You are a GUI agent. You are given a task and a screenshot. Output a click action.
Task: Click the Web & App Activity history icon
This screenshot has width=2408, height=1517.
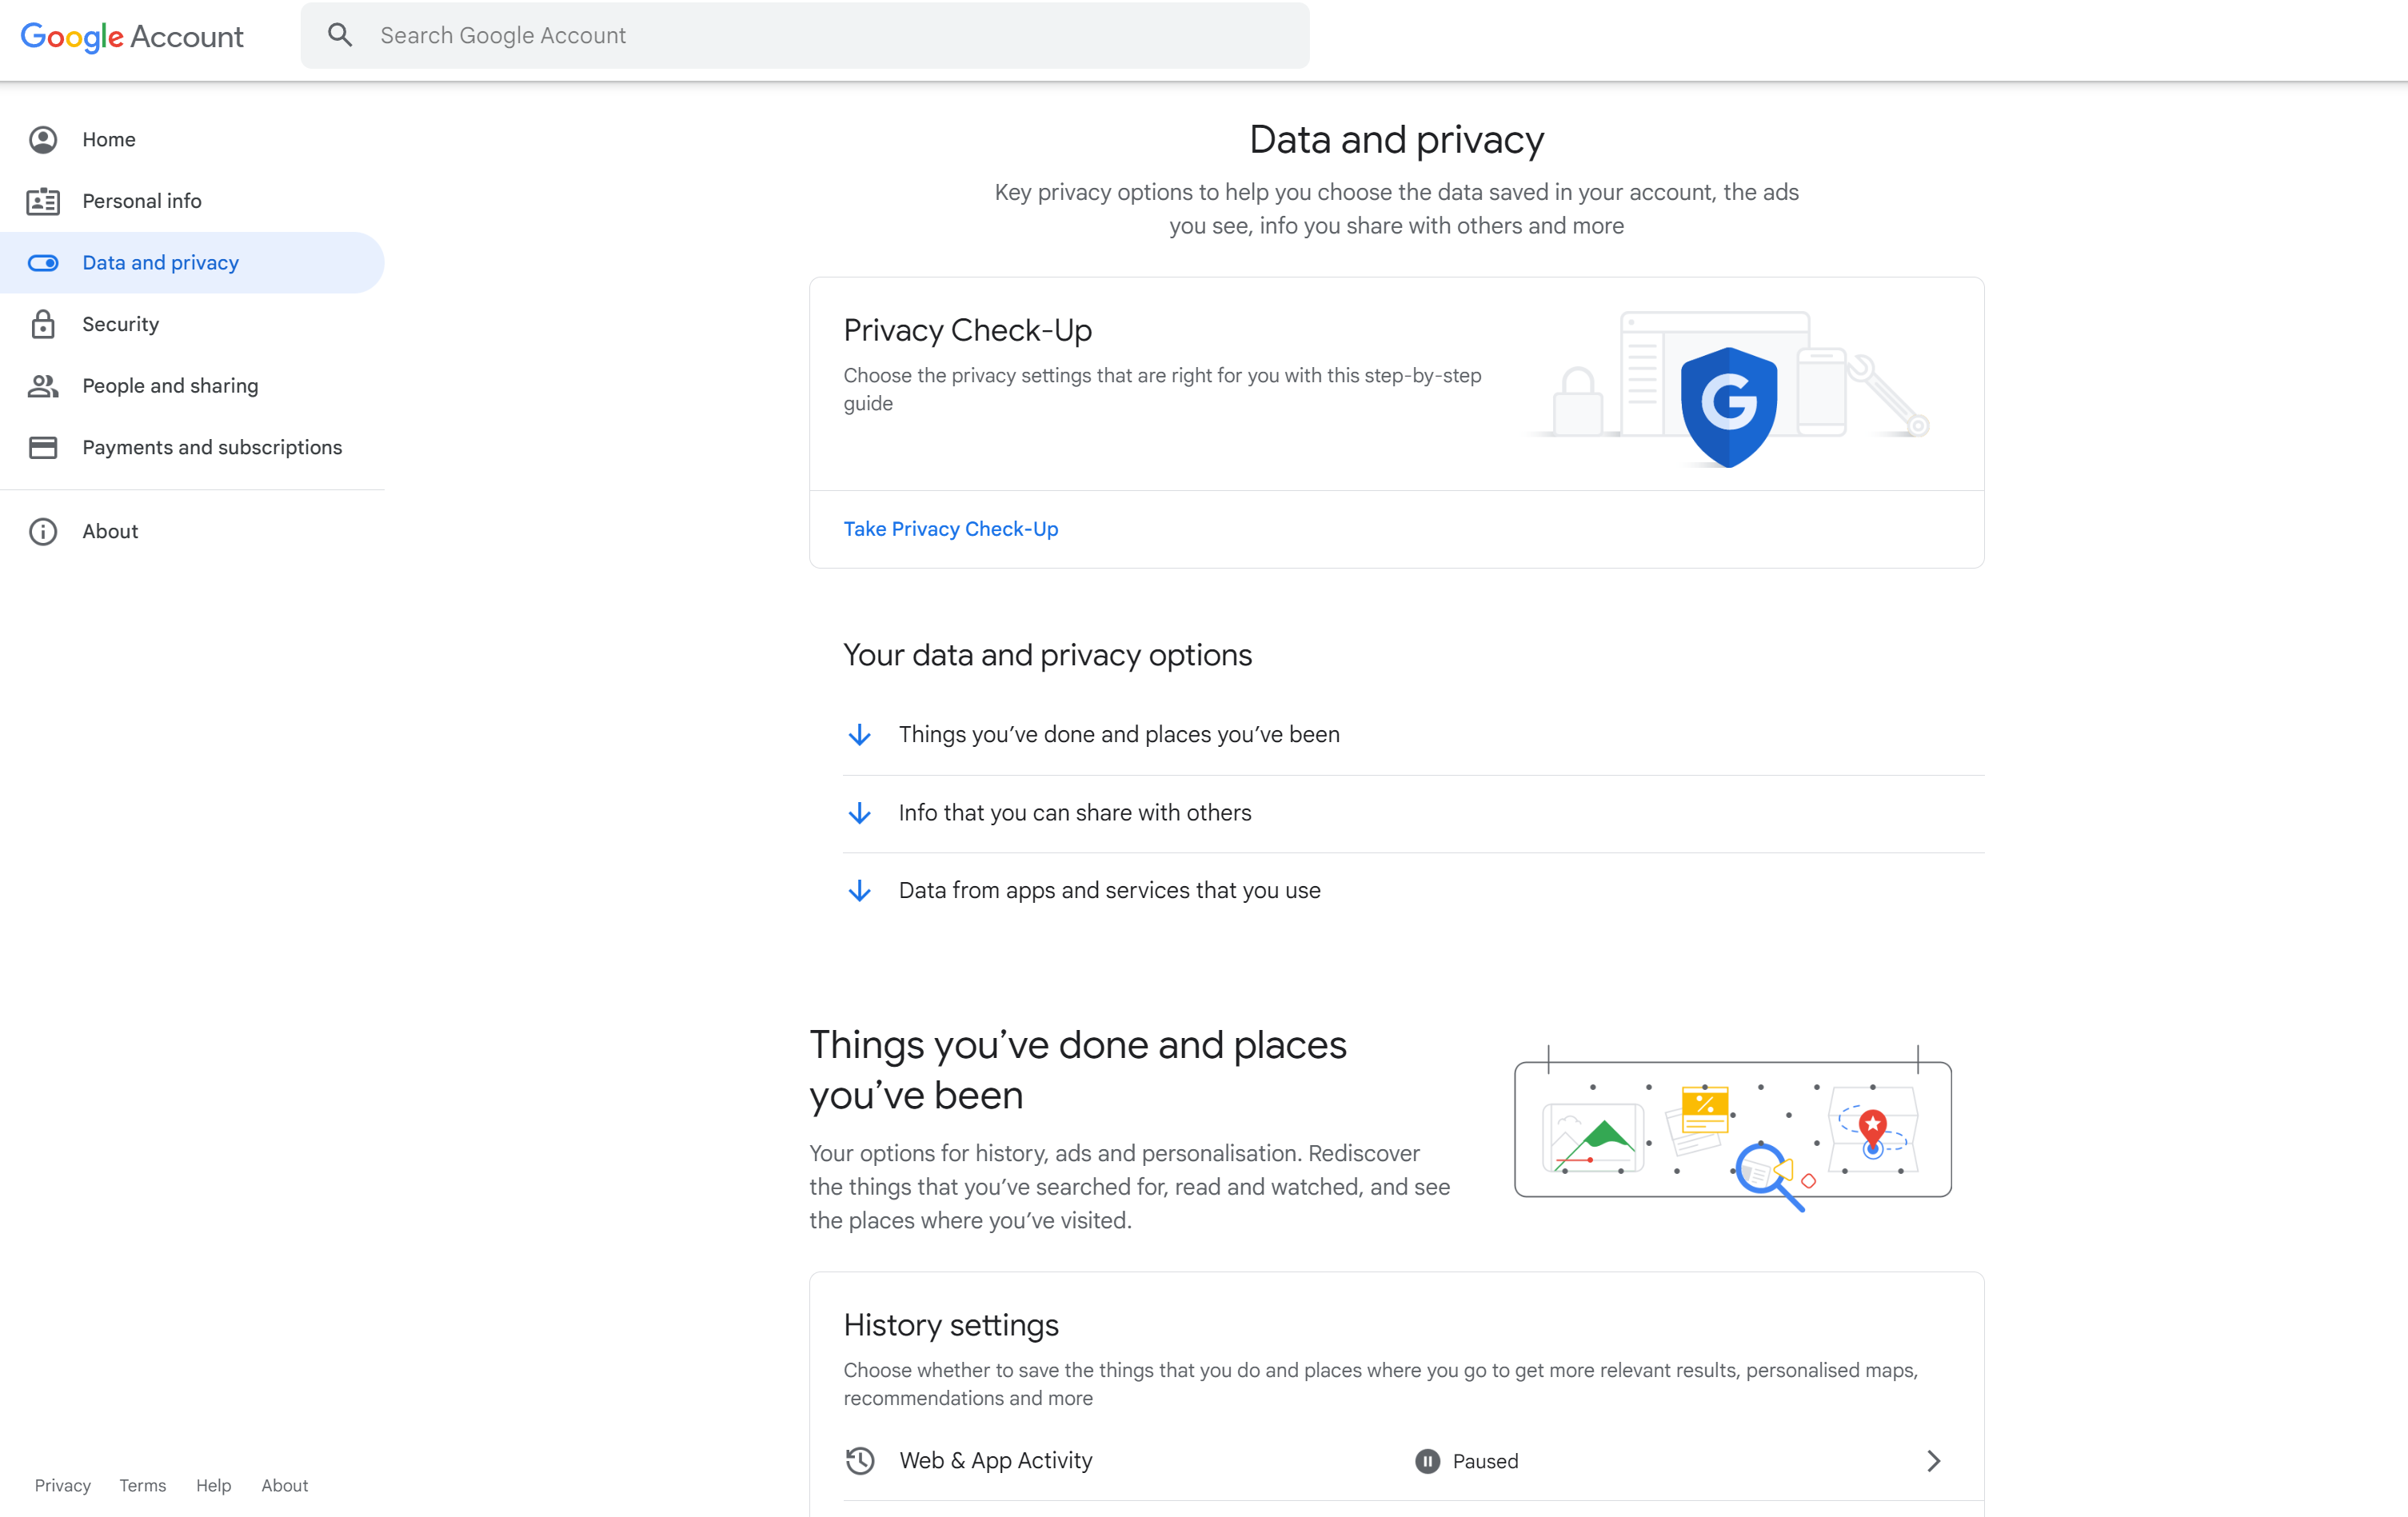pyautogui.click(x=860, y=1461)
